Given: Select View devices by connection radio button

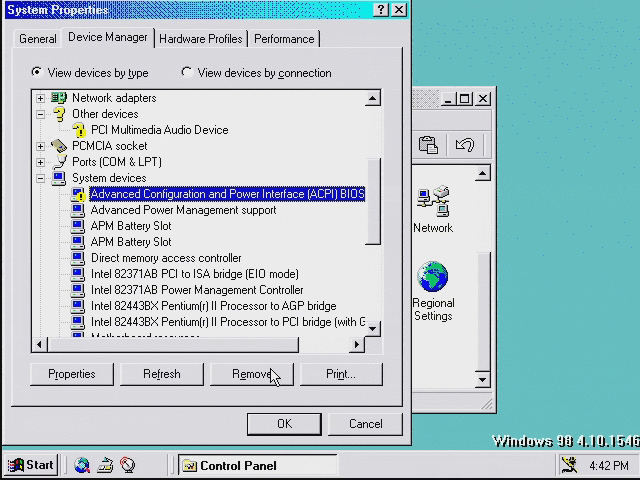Looking at the screenshot, I should click(x=187, y=72).
